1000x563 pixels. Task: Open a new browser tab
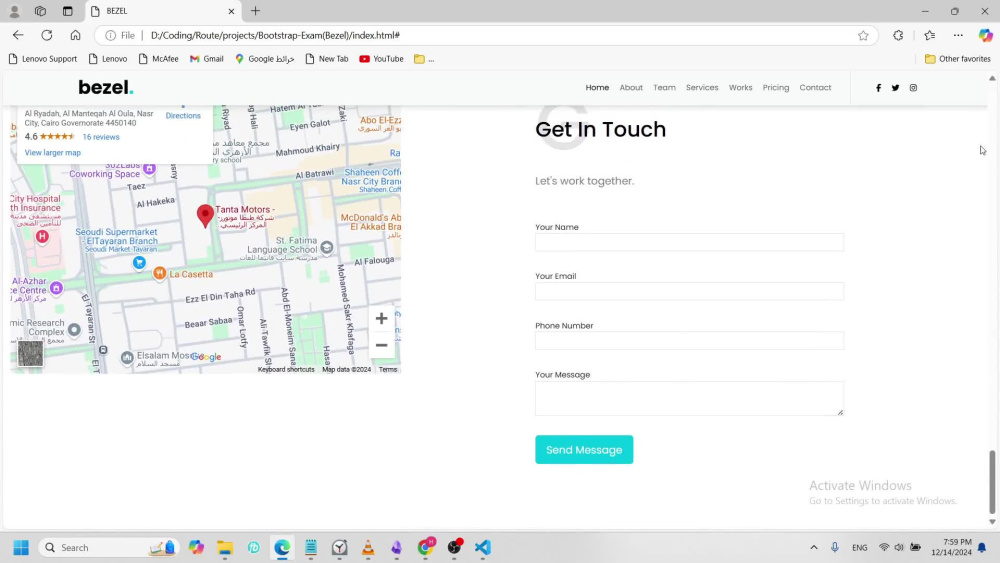255,11
